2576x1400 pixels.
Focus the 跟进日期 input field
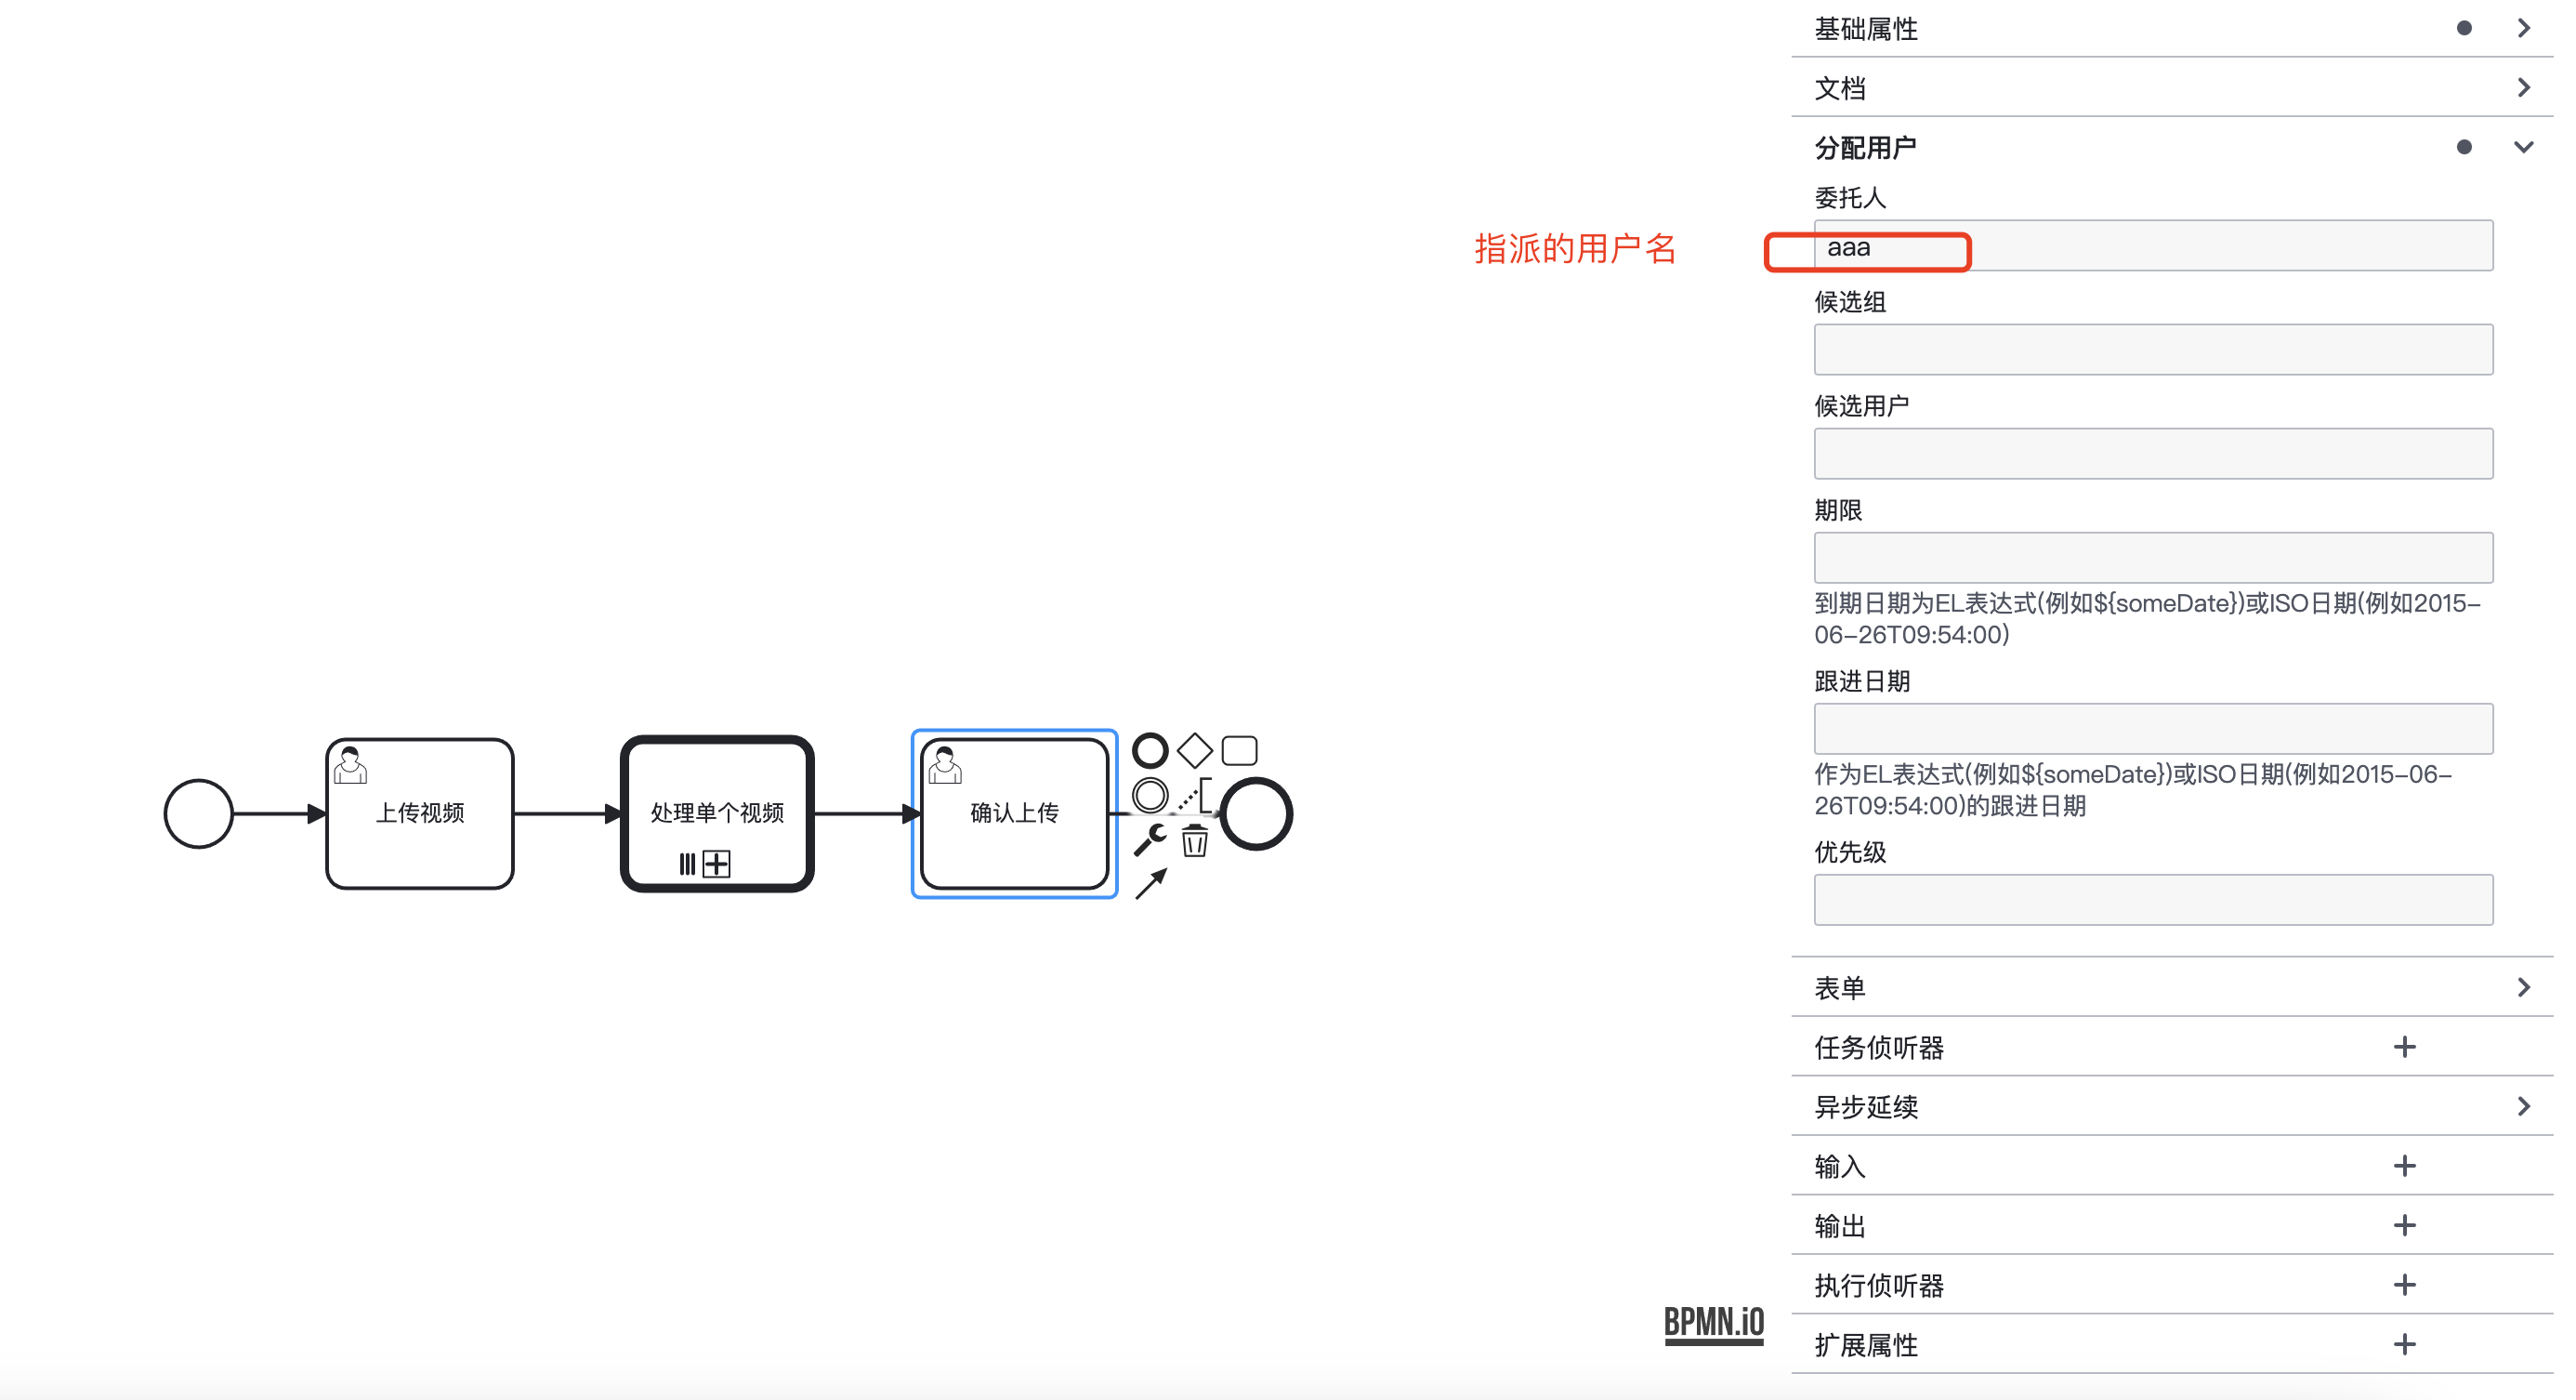click(x=2153, y=729)
